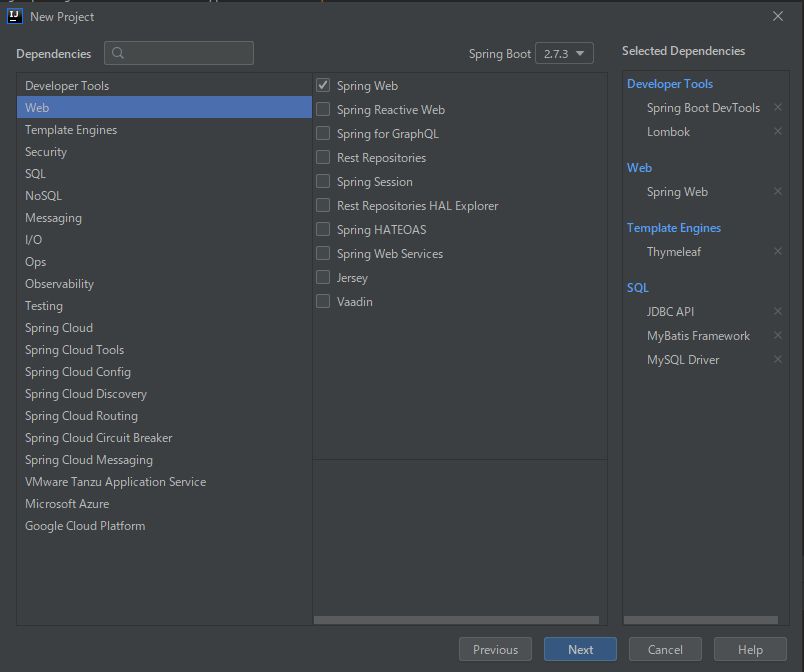
Task: Remove Lombok from selected dependencies
Action: tap(777, 131)
